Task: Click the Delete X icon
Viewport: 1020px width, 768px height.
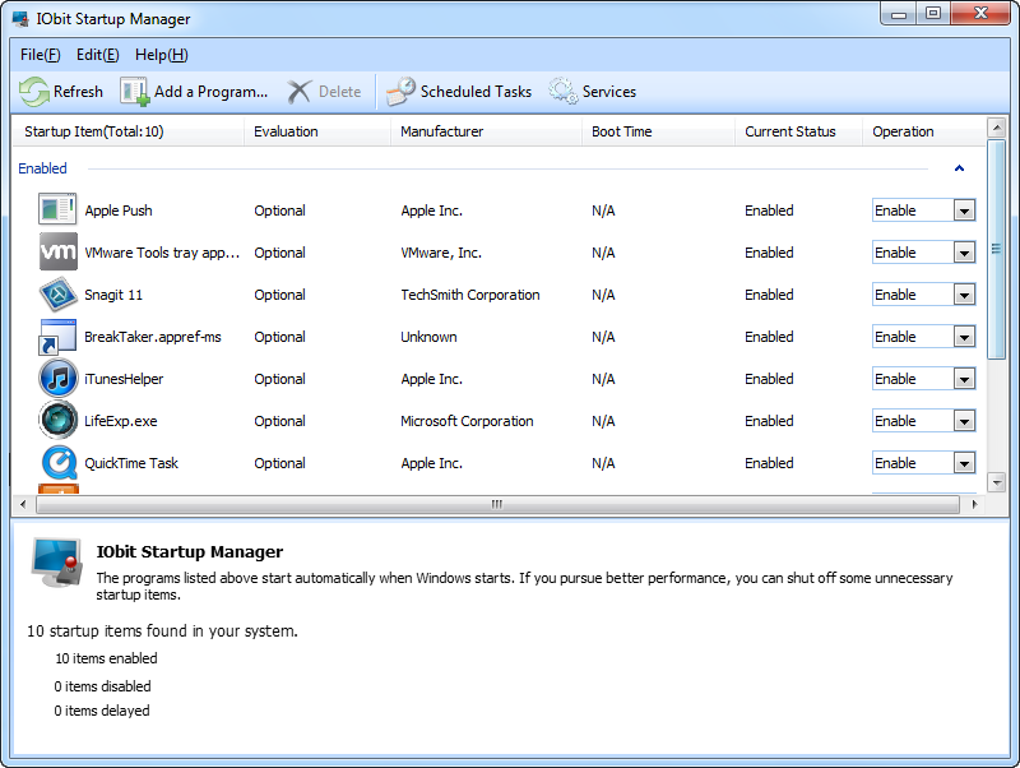Action: click(299, 92)
